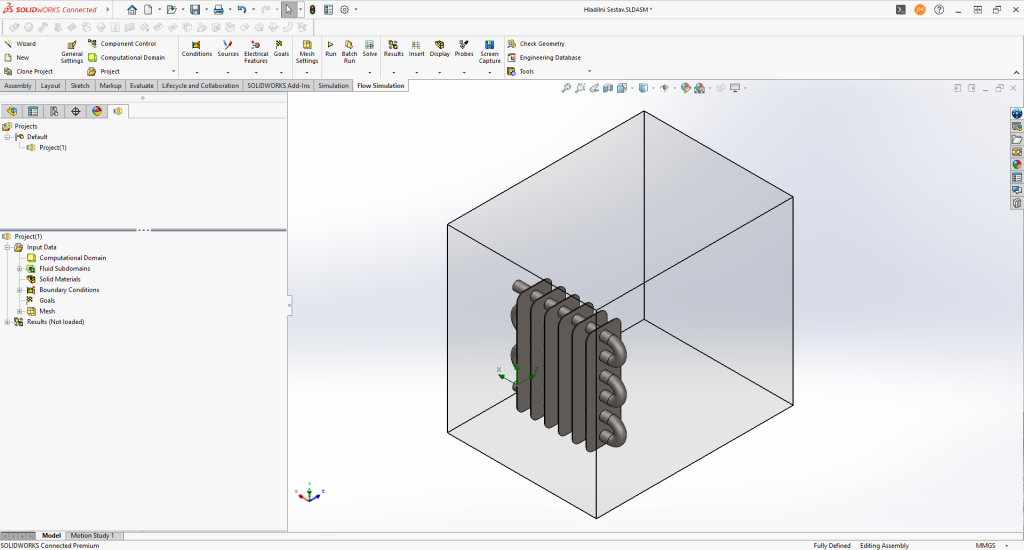Click the Conditions ribbon icon
This screenshot has width=1024, height=550.
197,49
